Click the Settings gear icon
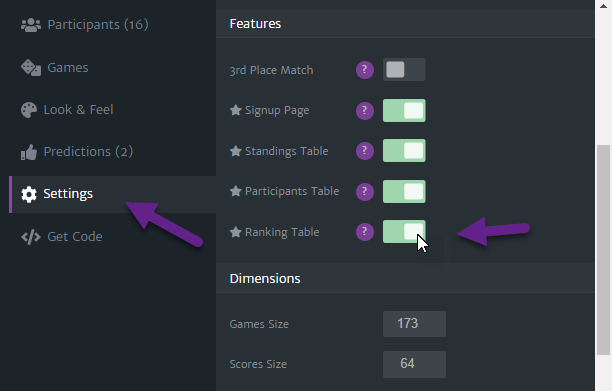612x391 pixels. [28, 194]
